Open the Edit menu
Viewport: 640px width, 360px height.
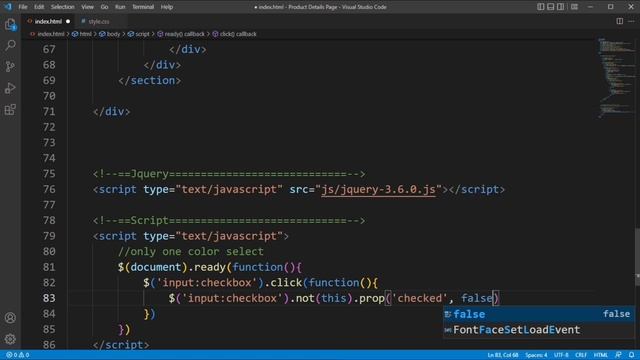pyautogui.click(x=39, y=7)
